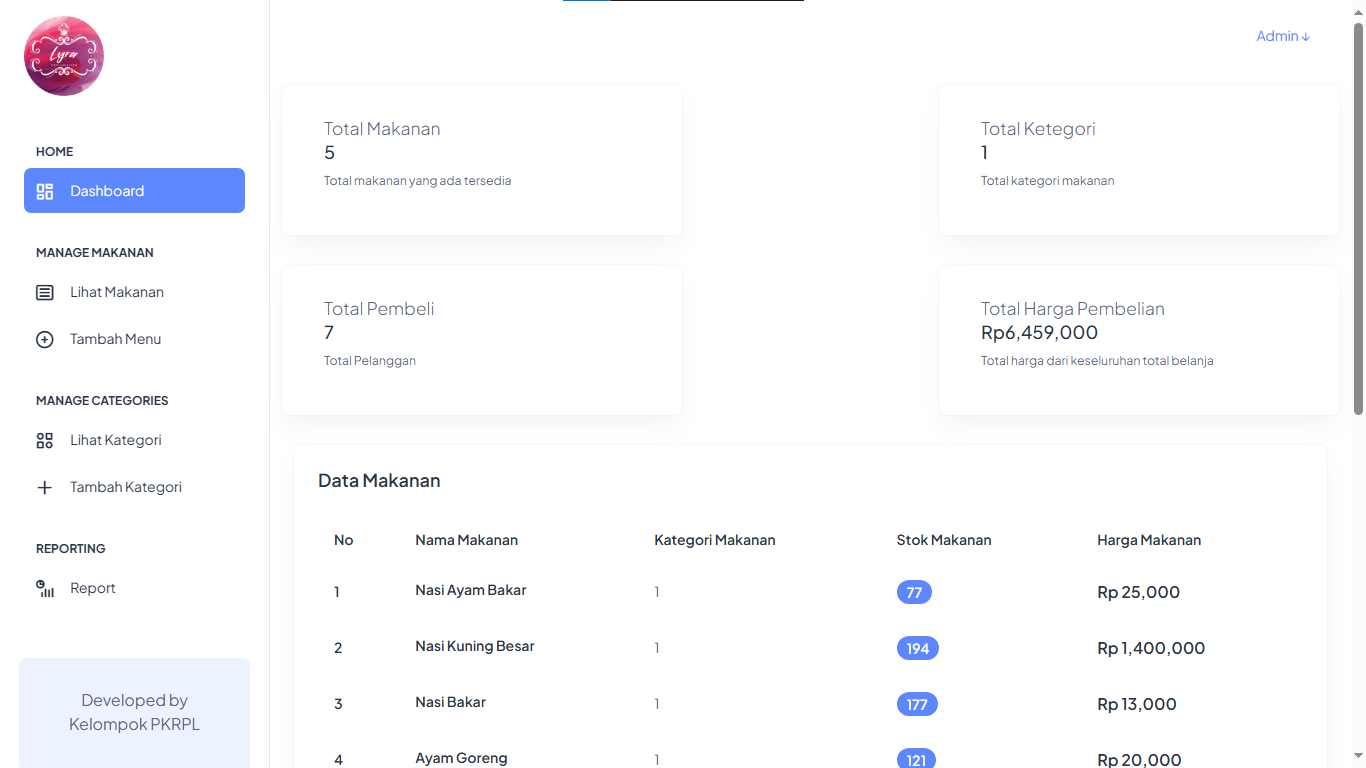Go to Lihat Makanan page

[x=116, y=293]
